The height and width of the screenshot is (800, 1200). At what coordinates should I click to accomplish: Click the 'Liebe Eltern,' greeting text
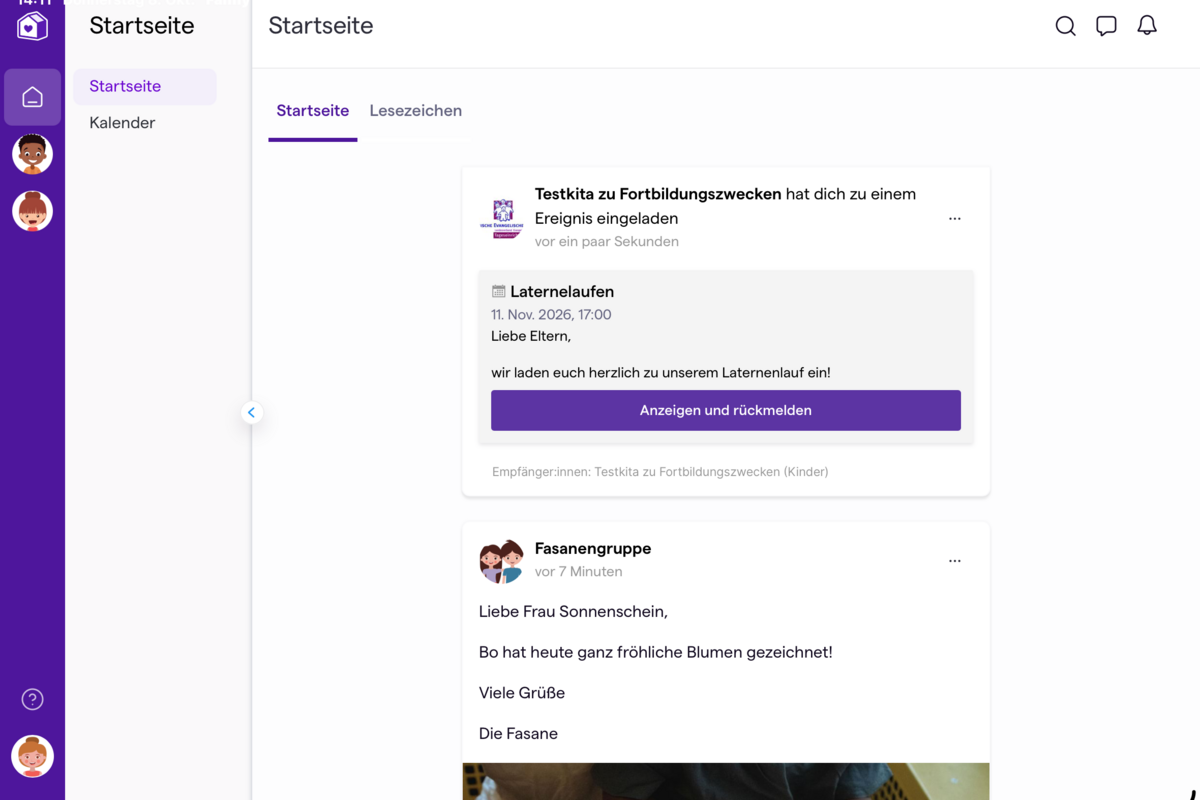pyautogui.click(x=531, y=337)
